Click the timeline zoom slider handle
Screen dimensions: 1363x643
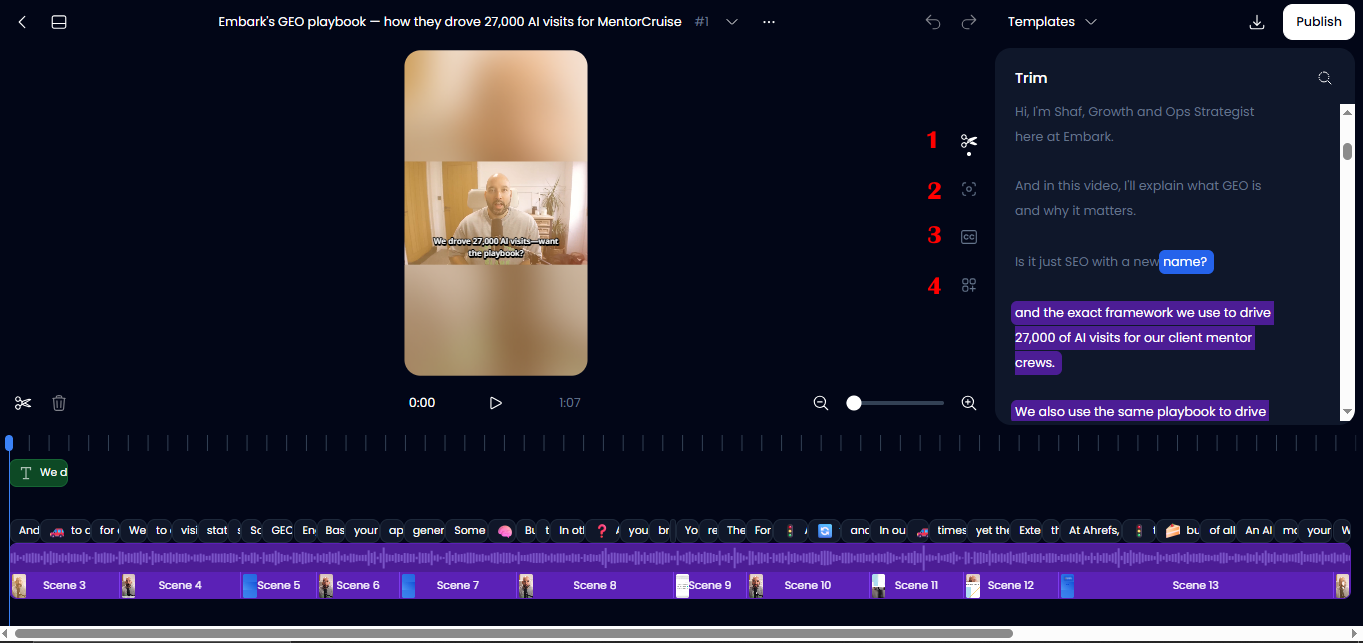854,403
